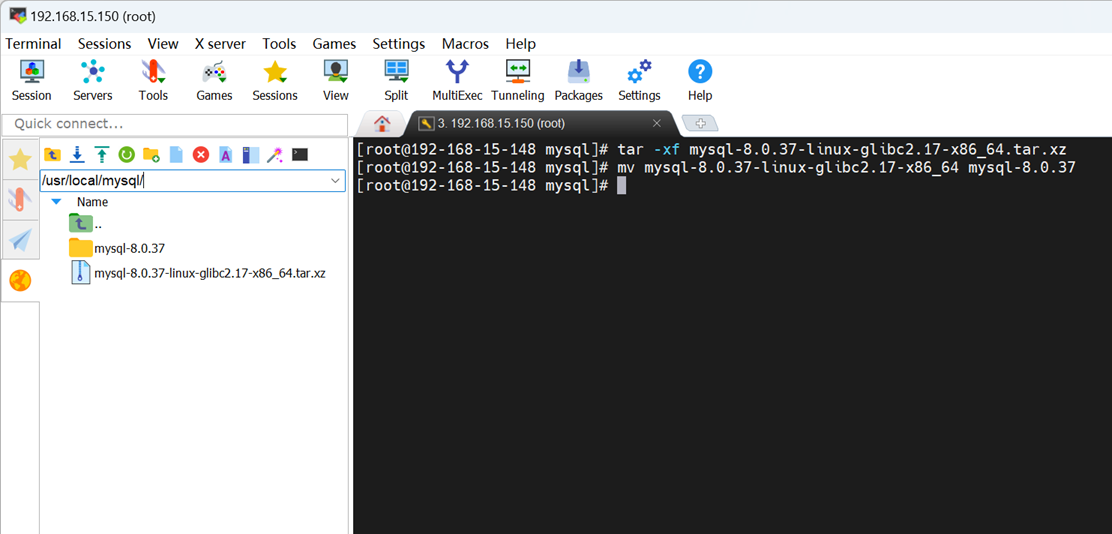Click the Download icon in SFTP toolbar
The image size is (1112, 534).
point(76,154)
